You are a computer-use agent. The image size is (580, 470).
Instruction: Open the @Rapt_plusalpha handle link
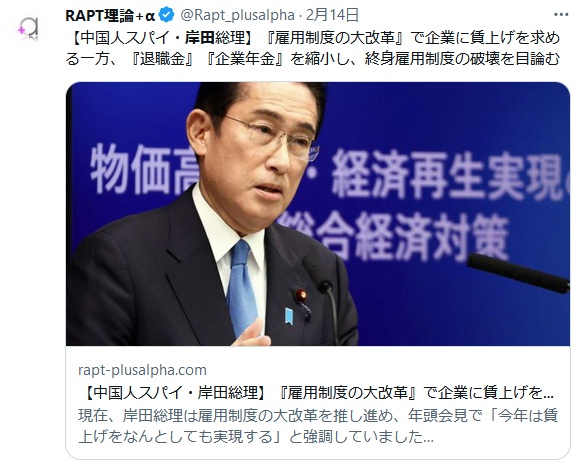[237, 16]
